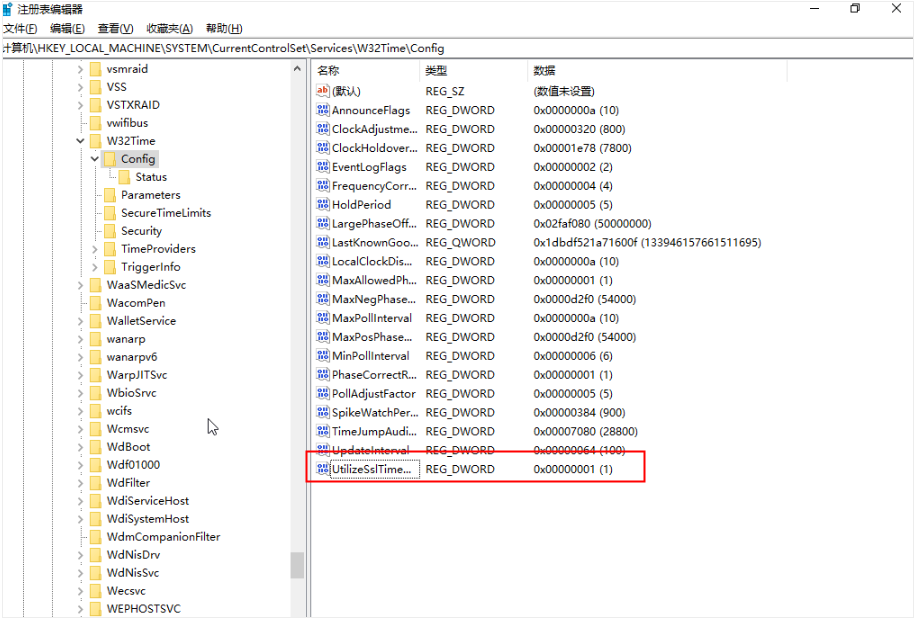The image size is (921, 620).
Task: Click the string icon of the (默认) value
Action: [x=322, y=91]
